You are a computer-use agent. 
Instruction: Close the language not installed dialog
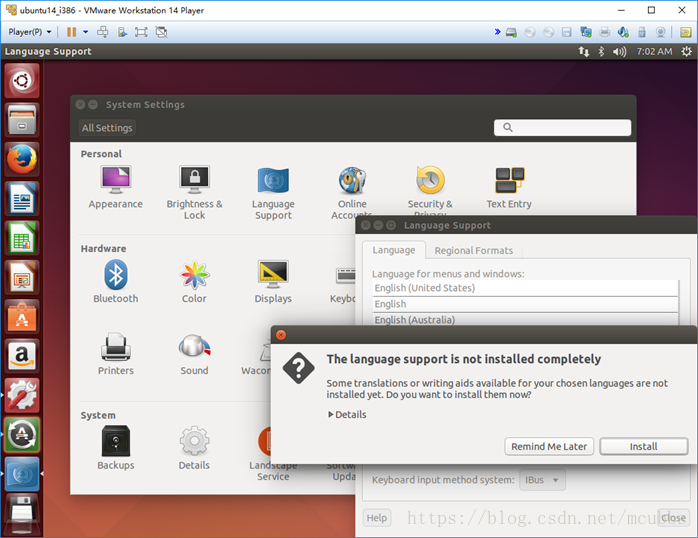coord(281,335)
